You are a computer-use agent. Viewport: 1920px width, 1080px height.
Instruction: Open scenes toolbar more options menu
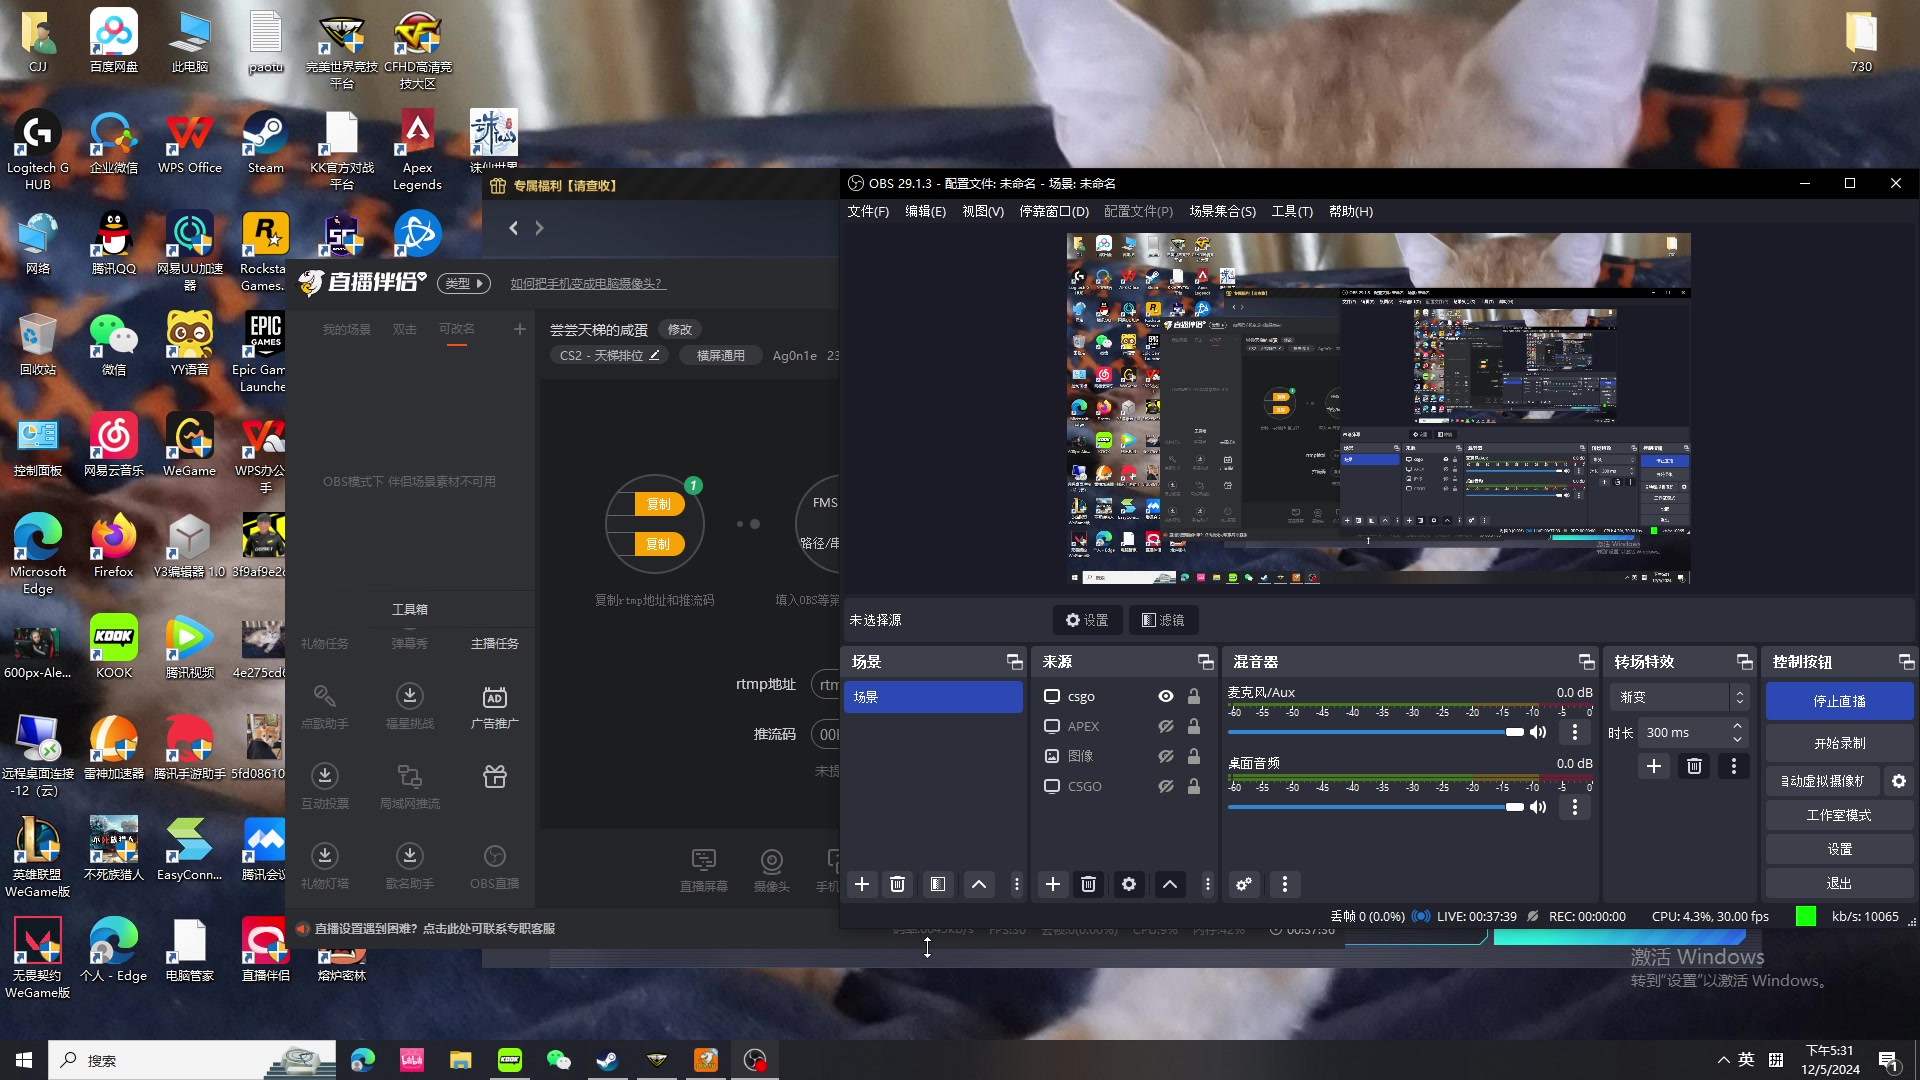[x=1016, y=884]
